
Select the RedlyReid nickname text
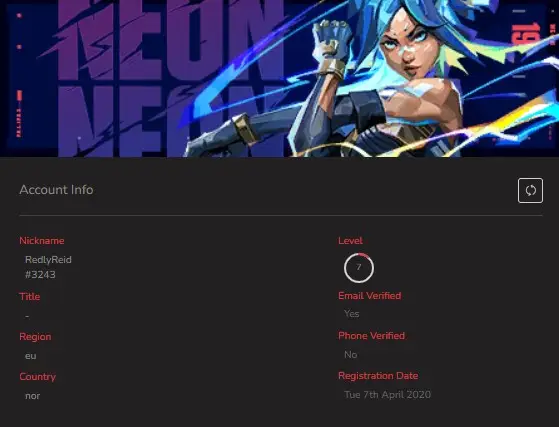48,260
